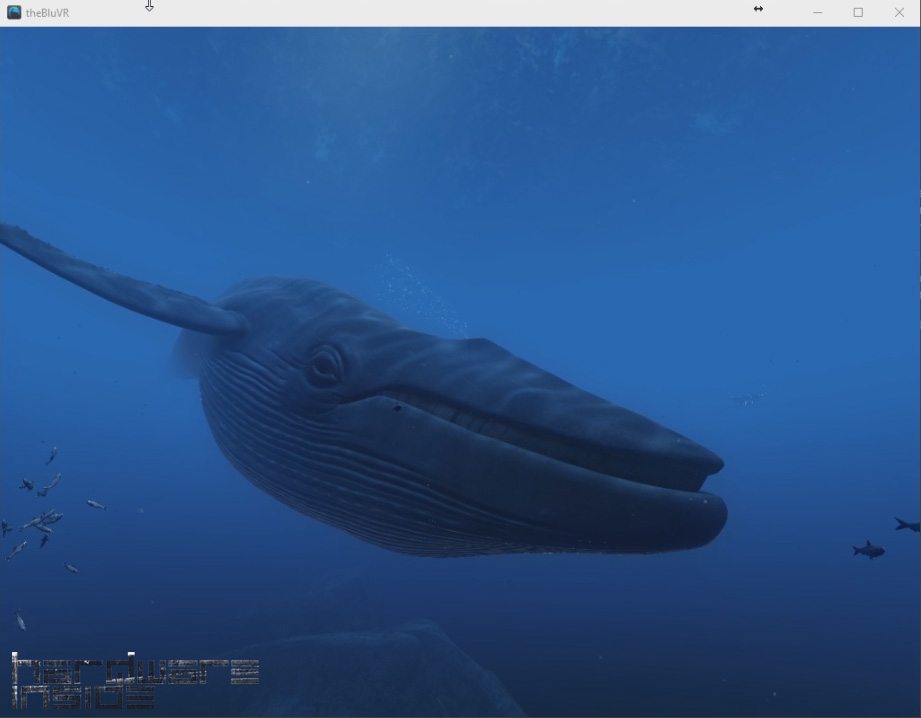Click the theBluVR window title text
The height and width of the screenshot is (718, 921).
coord(48,13)
